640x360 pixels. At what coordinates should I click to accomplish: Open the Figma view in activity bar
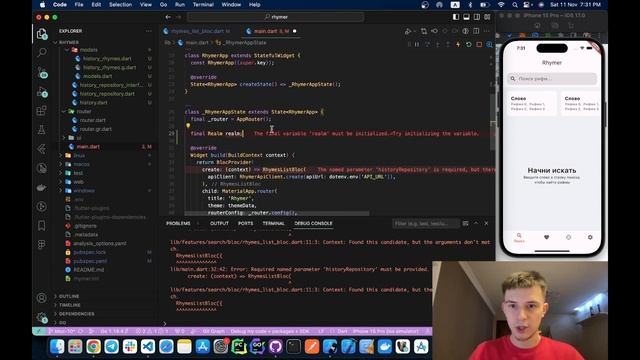[42, 244]
